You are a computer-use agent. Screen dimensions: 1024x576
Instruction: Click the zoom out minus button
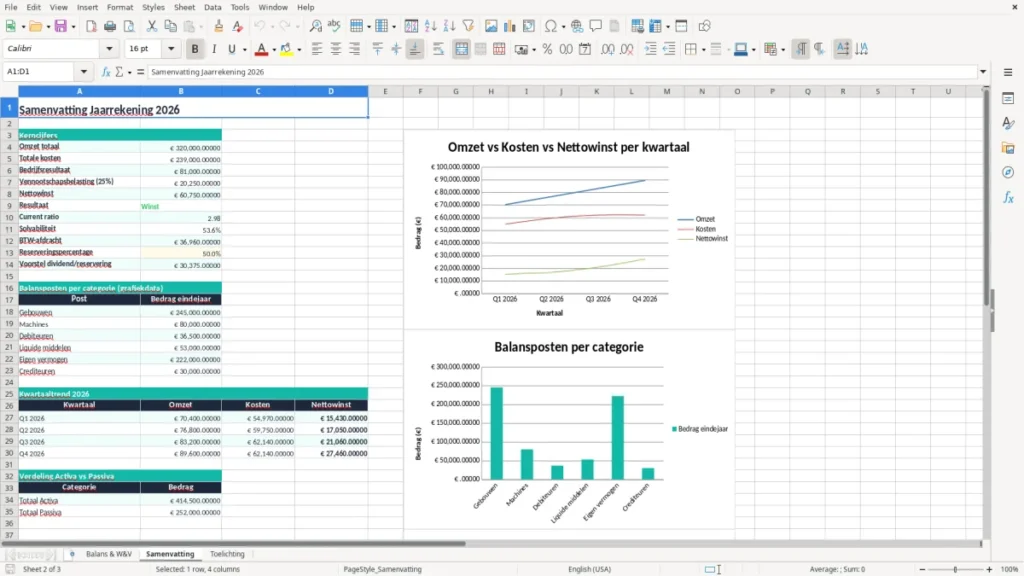[922, 569]
